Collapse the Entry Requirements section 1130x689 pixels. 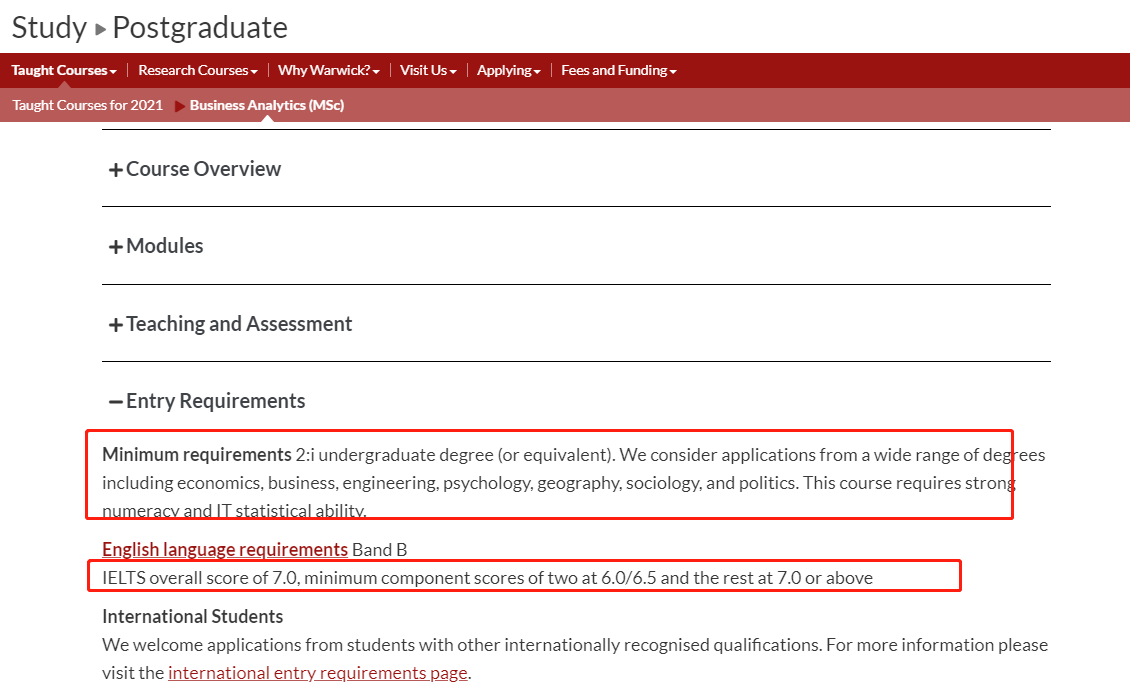(x=215, y=401)
